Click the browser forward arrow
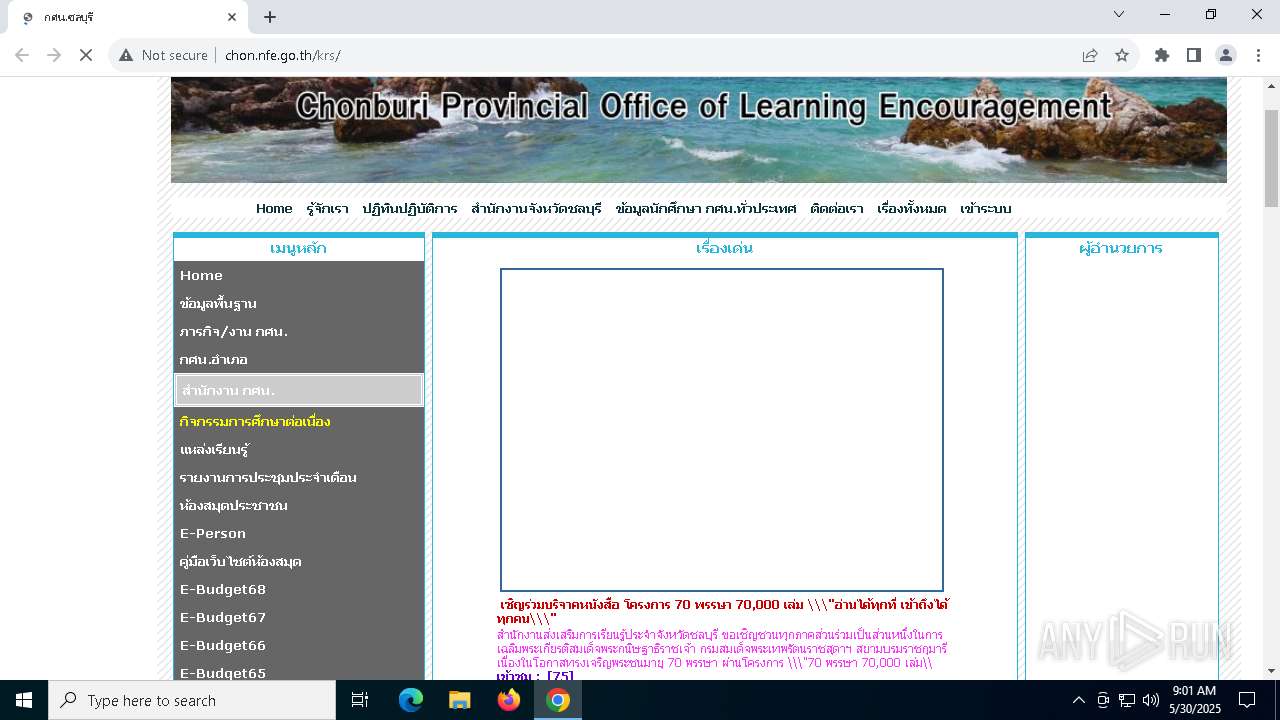Screen dimensions: 1280x720 click(54, 55)
